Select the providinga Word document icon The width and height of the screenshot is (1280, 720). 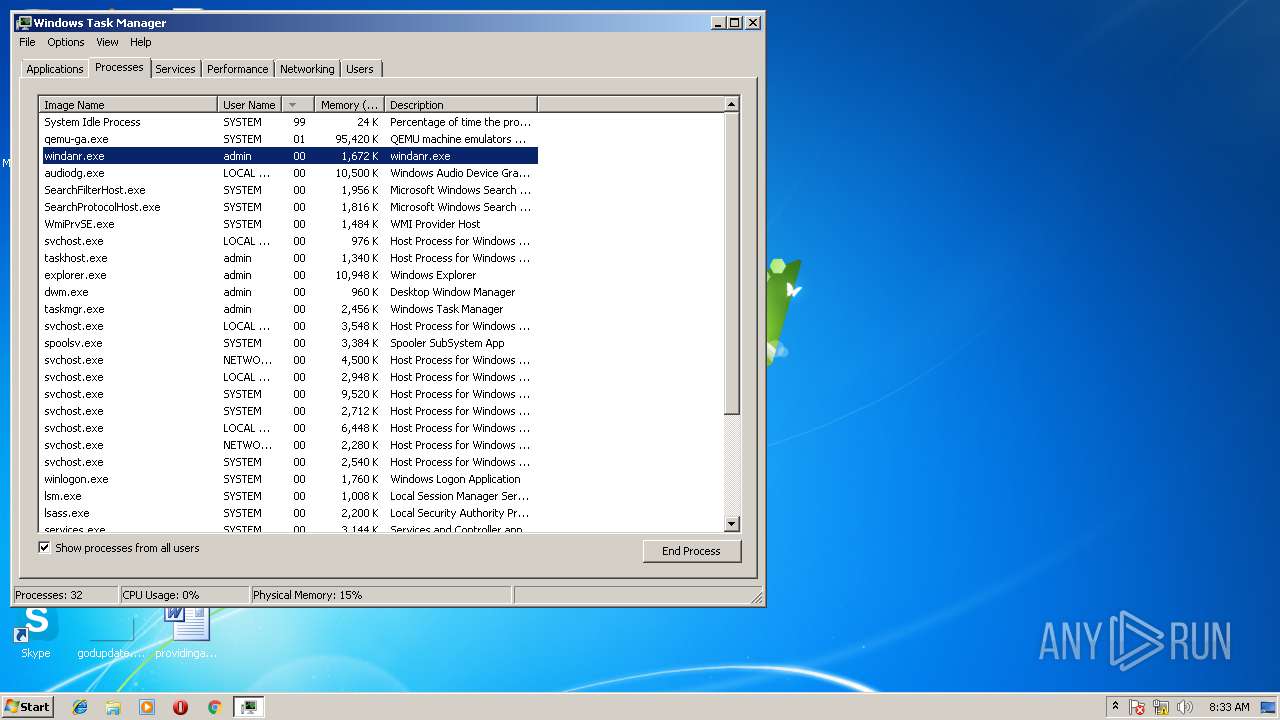[186, 632]
